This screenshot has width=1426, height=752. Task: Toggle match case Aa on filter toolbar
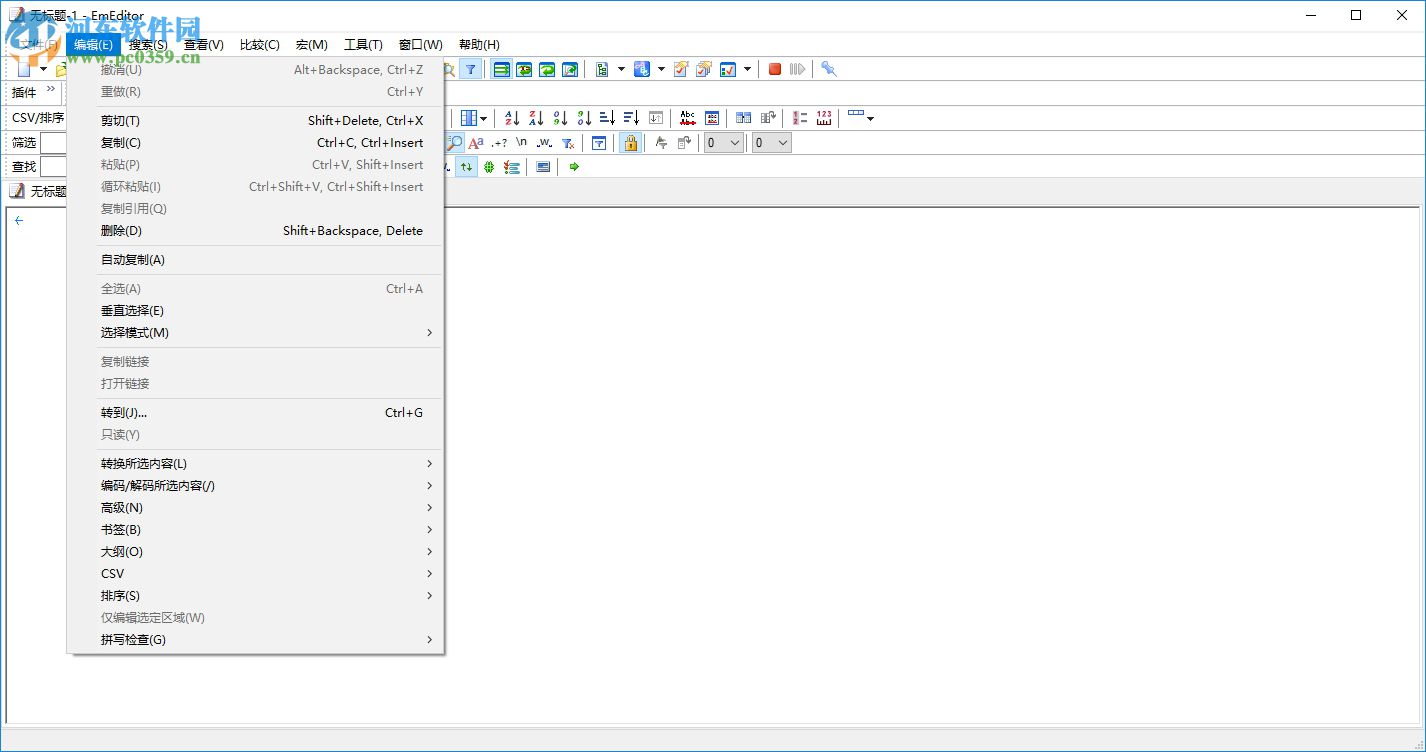pyautogui.click(x=477, y=142)
